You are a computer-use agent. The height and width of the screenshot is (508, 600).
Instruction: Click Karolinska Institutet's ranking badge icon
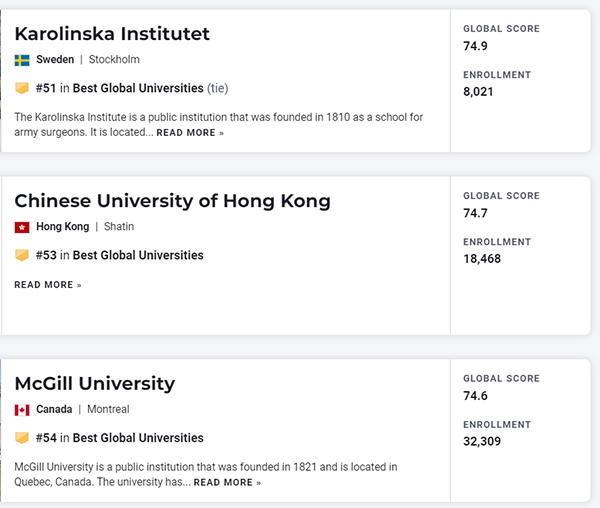click(22, 88)
